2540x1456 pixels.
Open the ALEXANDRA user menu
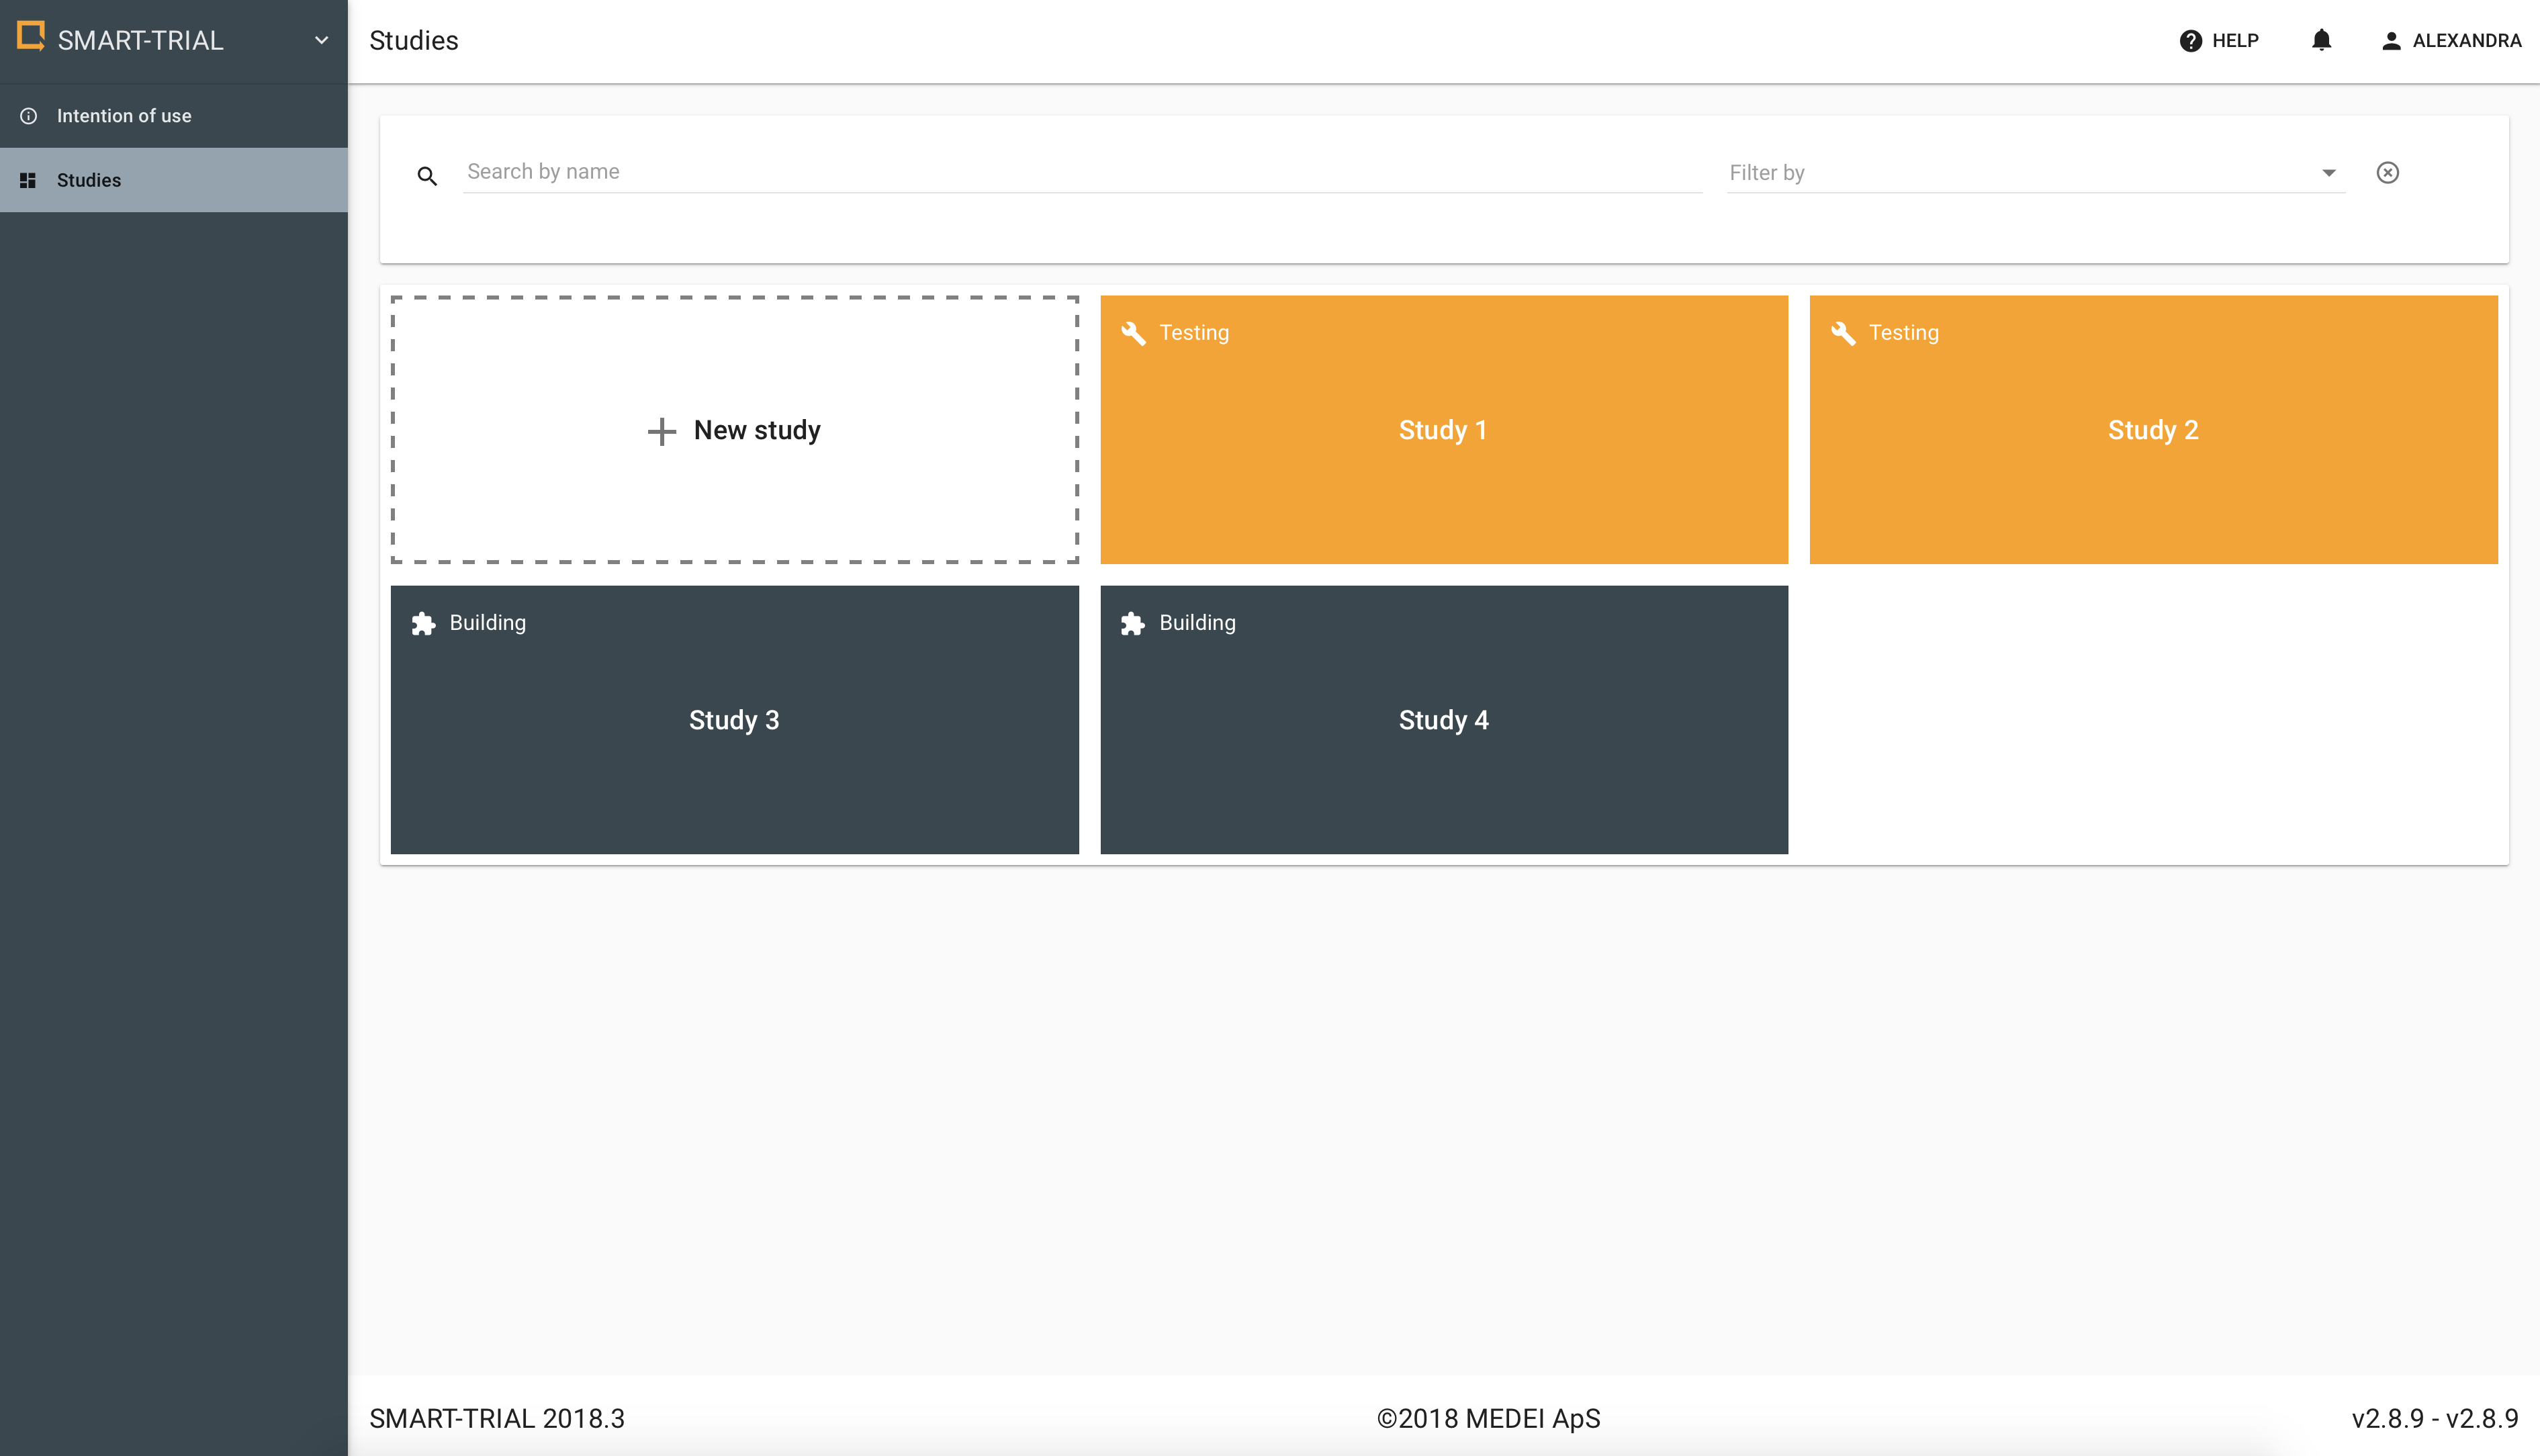(2451, 41)
